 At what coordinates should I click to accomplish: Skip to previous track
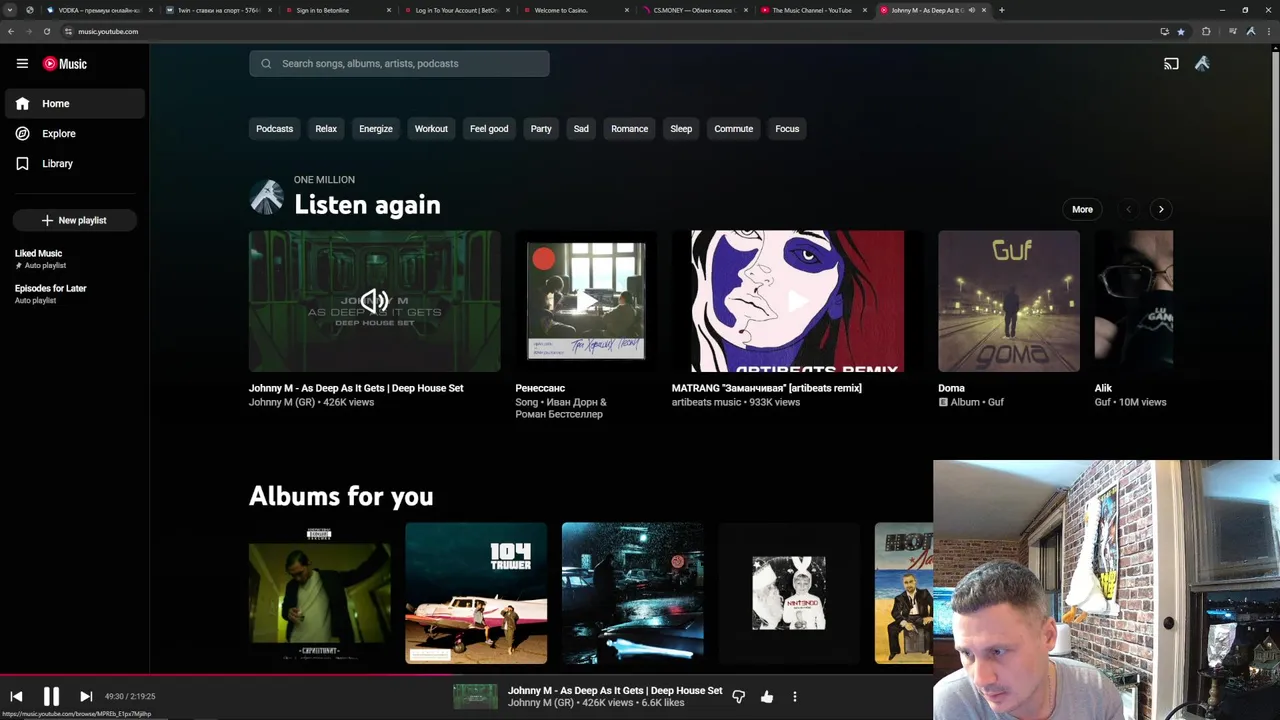tap(16, 696)
